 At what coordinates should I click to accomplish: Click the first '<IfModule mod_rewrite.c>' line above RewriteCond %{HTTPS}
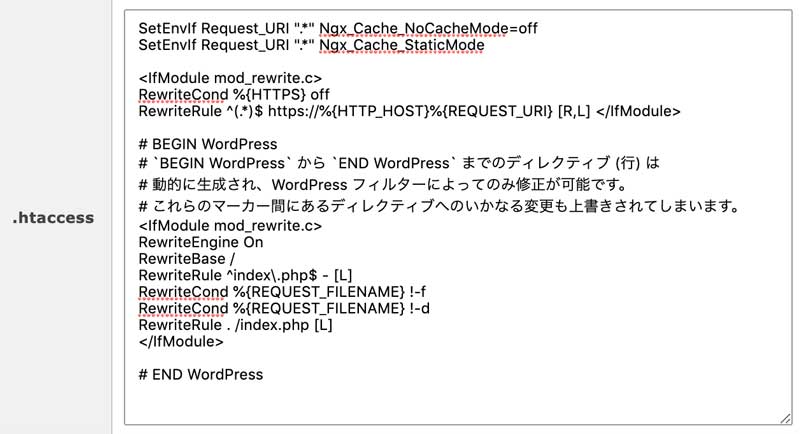[230, 78]
